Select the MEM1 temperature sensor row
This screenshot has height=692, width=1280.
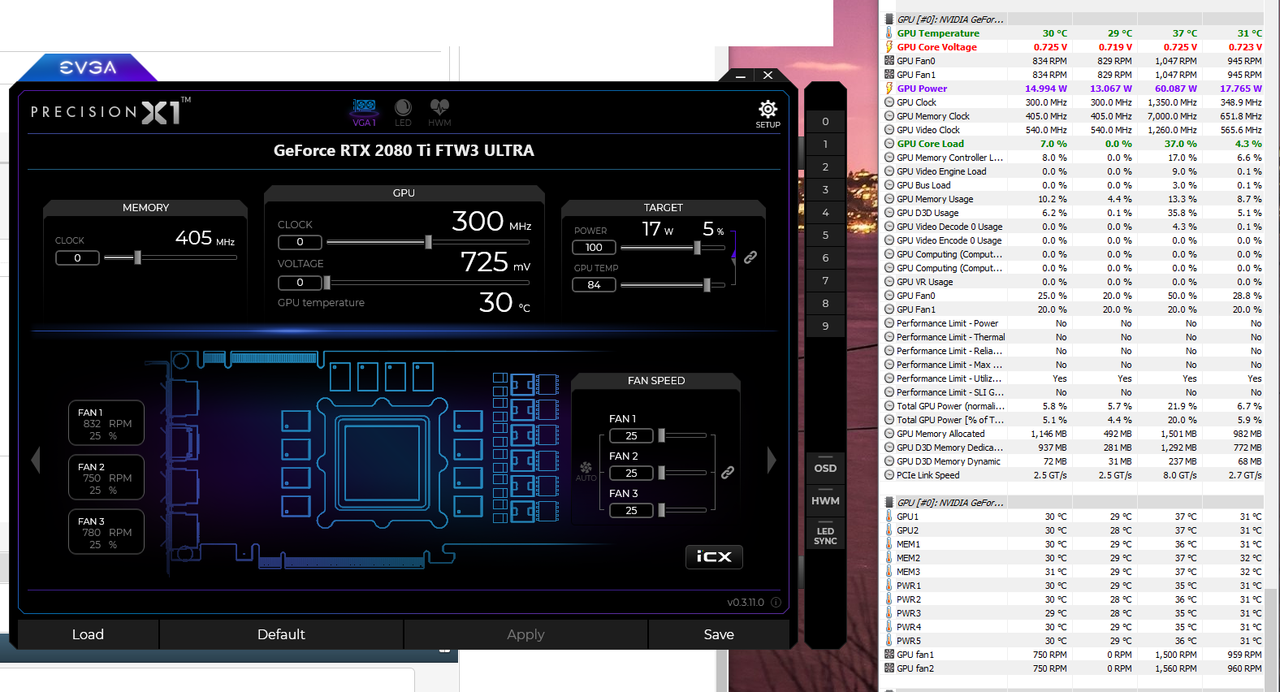pyautogui.click(x=1074, y=544)
